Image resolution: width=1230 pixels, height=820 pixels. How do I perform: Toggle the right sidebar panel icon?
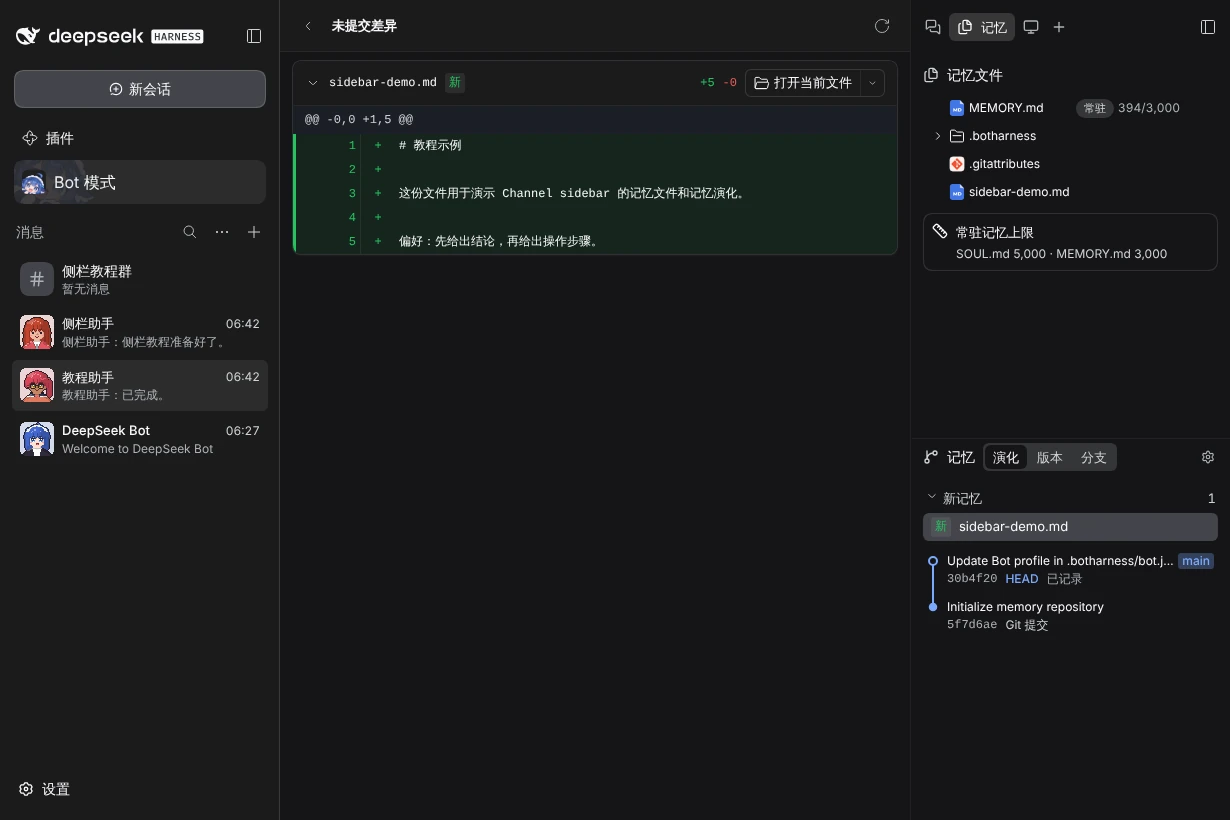[x=1208, y=27]
